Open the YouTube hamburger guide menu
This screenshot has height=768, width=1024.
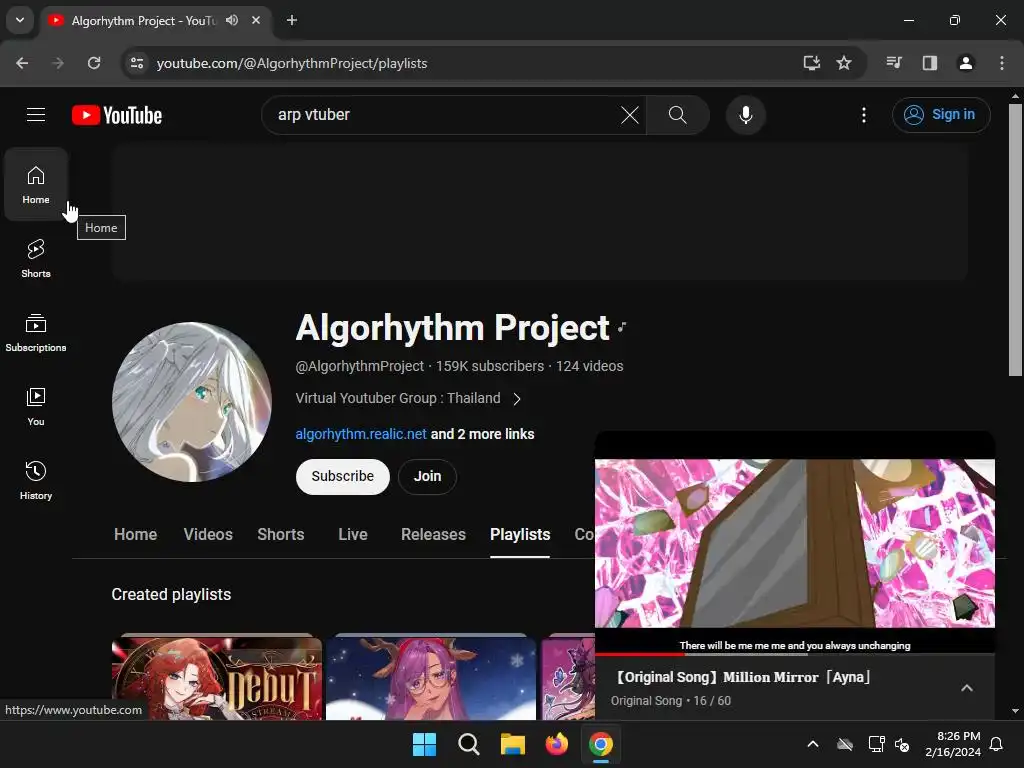pyautogui.click(x=36, y=115)
